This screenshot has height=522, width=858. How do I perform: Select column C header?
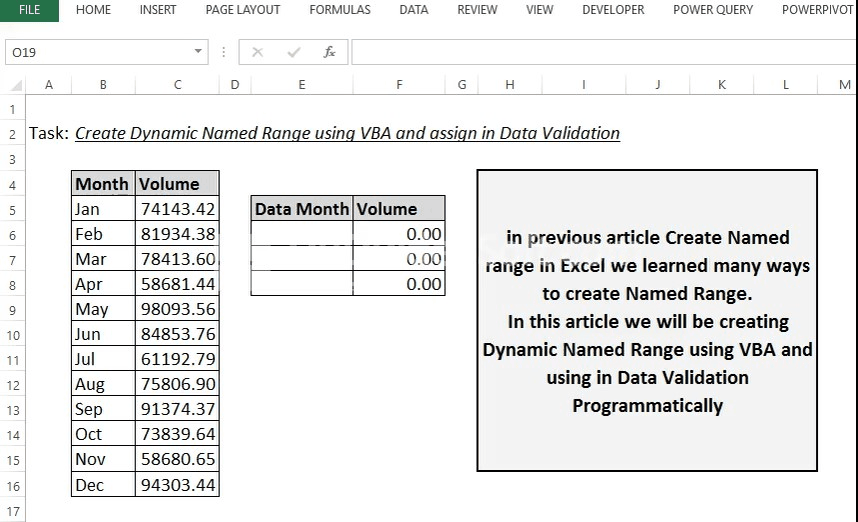tap(177, 85)
